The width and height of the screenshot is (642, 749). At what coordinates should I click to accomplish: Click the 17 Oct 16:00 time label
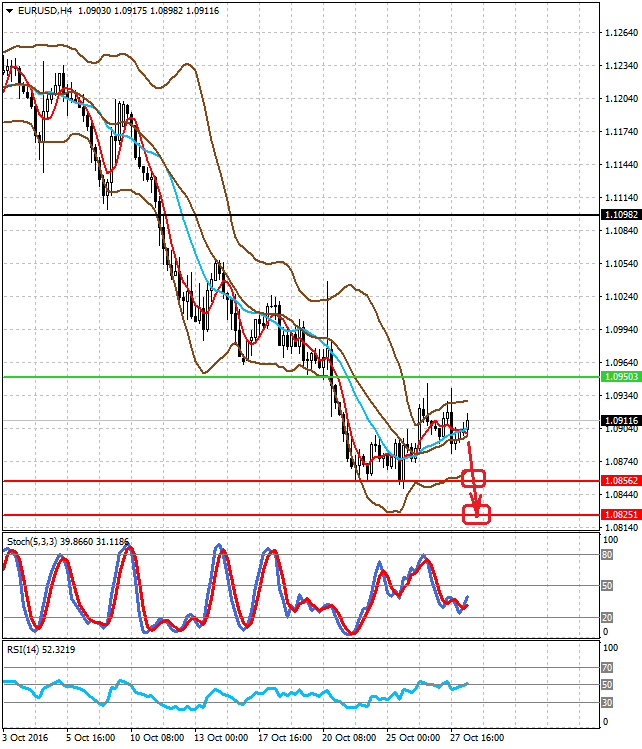[x=285, y=738]
